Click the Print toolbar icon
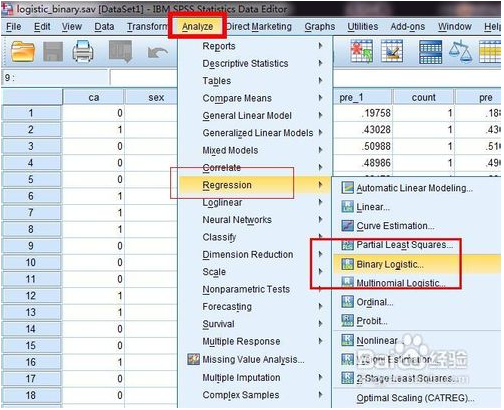This screenshot has height=410, width=504. 83,51
